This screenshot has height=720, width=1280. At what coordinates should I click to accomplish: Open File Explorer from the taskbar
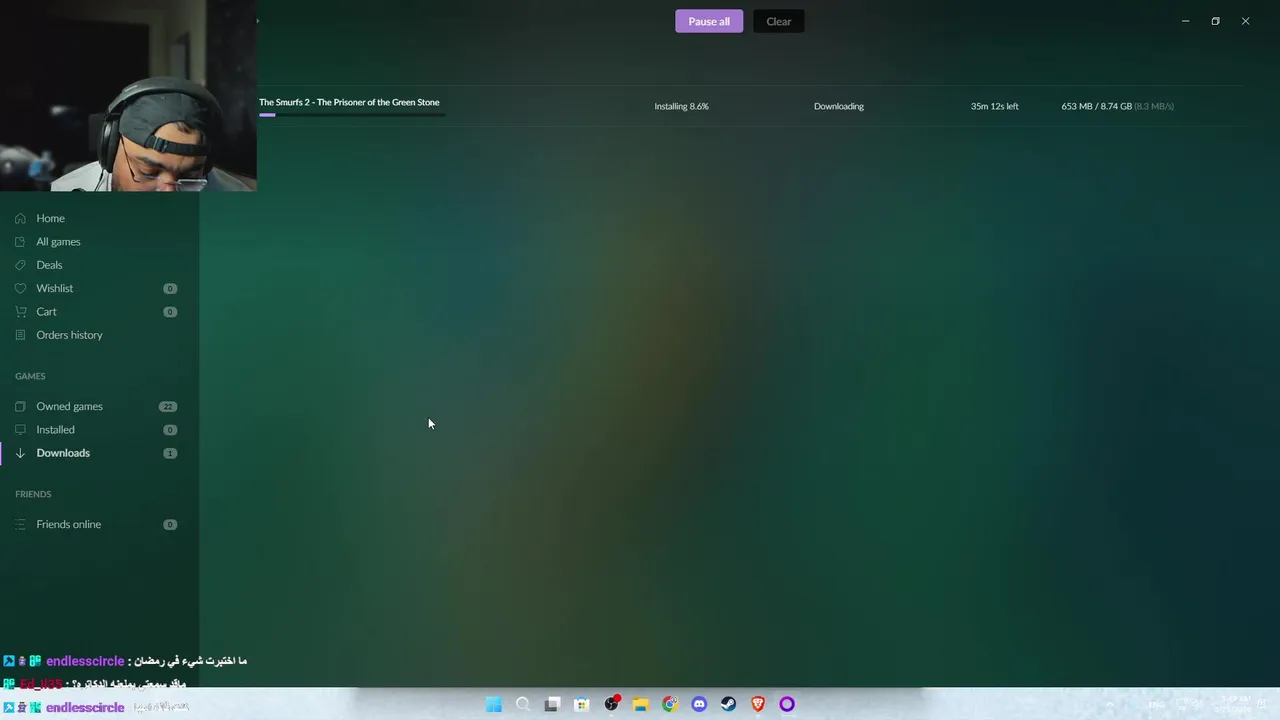tap(640, 704)
